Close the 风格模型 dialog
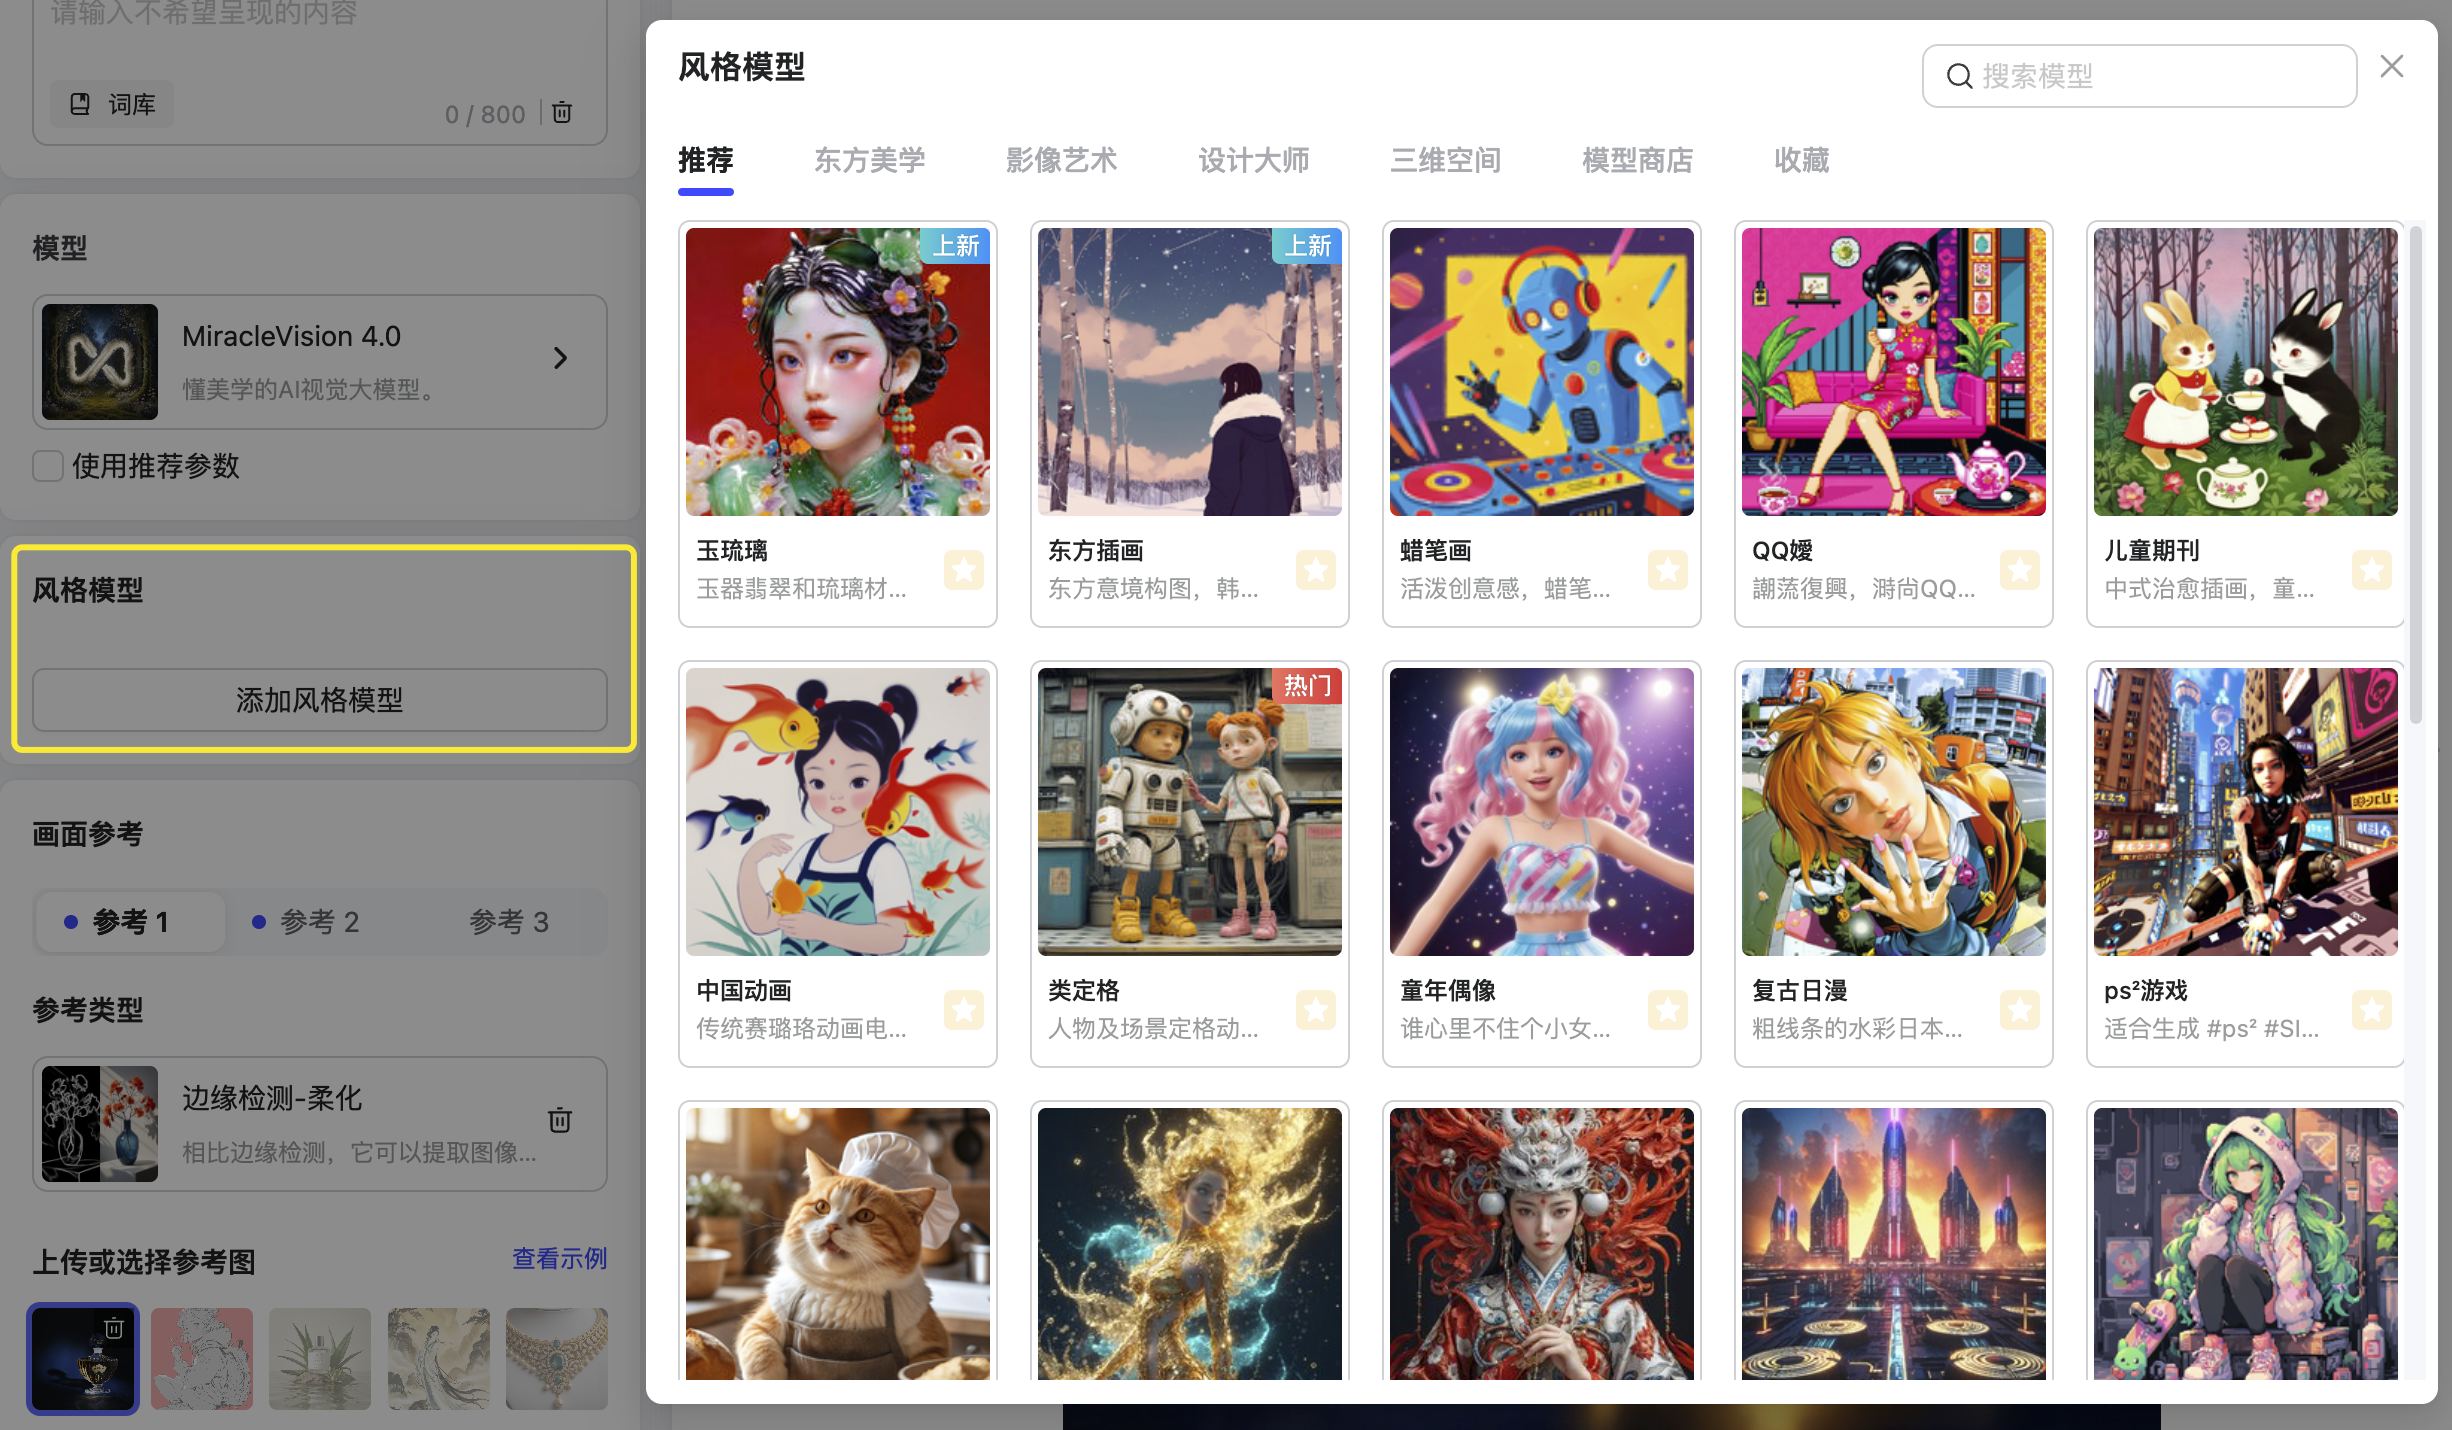The width and height of the screenshot is (2452, 1430). pyautogui.click(x=2392, y=66)
